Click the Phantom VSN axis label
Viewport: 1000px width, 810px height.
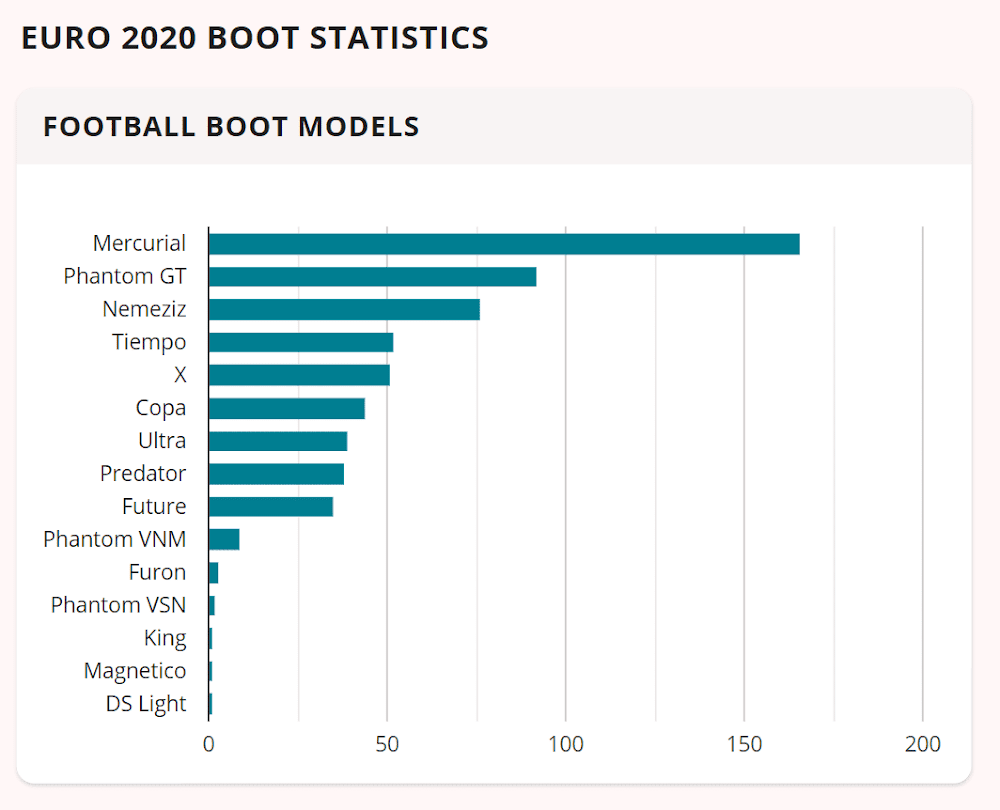click(x=118, y=605)
